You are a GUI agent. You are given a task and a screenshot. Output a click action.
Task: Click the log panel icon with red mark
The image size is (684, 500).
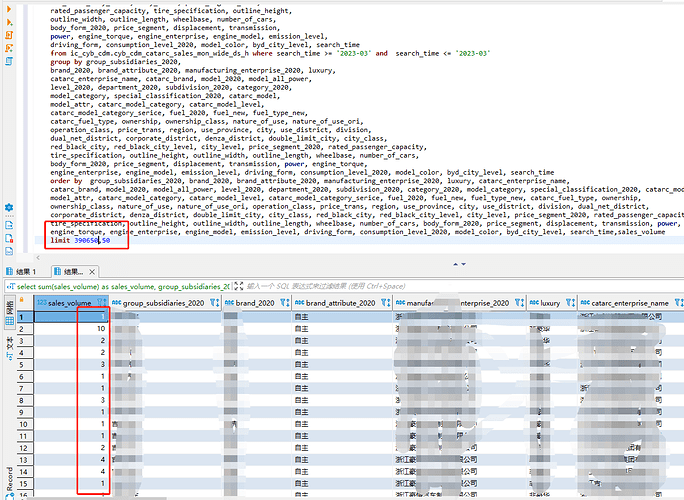[9, 238]
